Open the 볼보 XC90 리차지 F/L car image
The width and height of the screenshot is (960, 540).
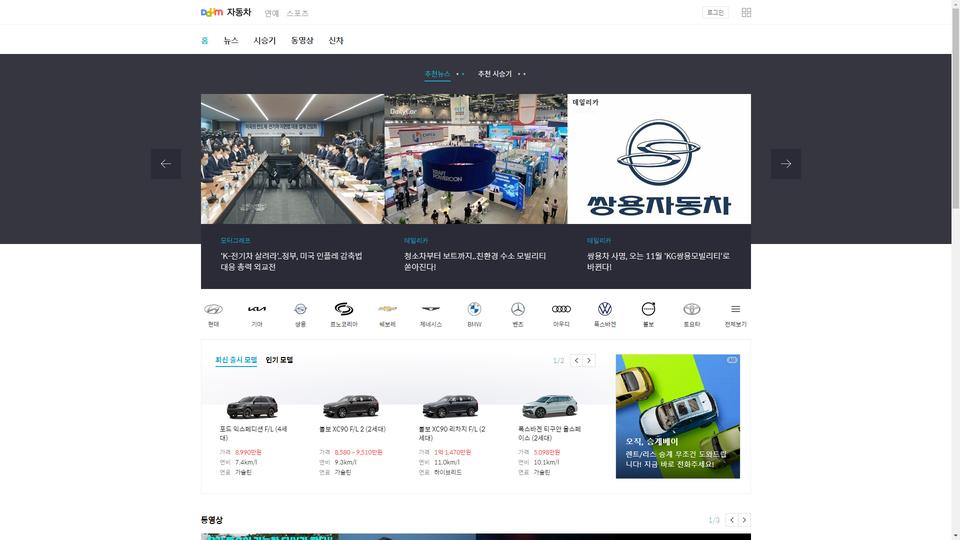pyautogui.click(x=450, y=406)
